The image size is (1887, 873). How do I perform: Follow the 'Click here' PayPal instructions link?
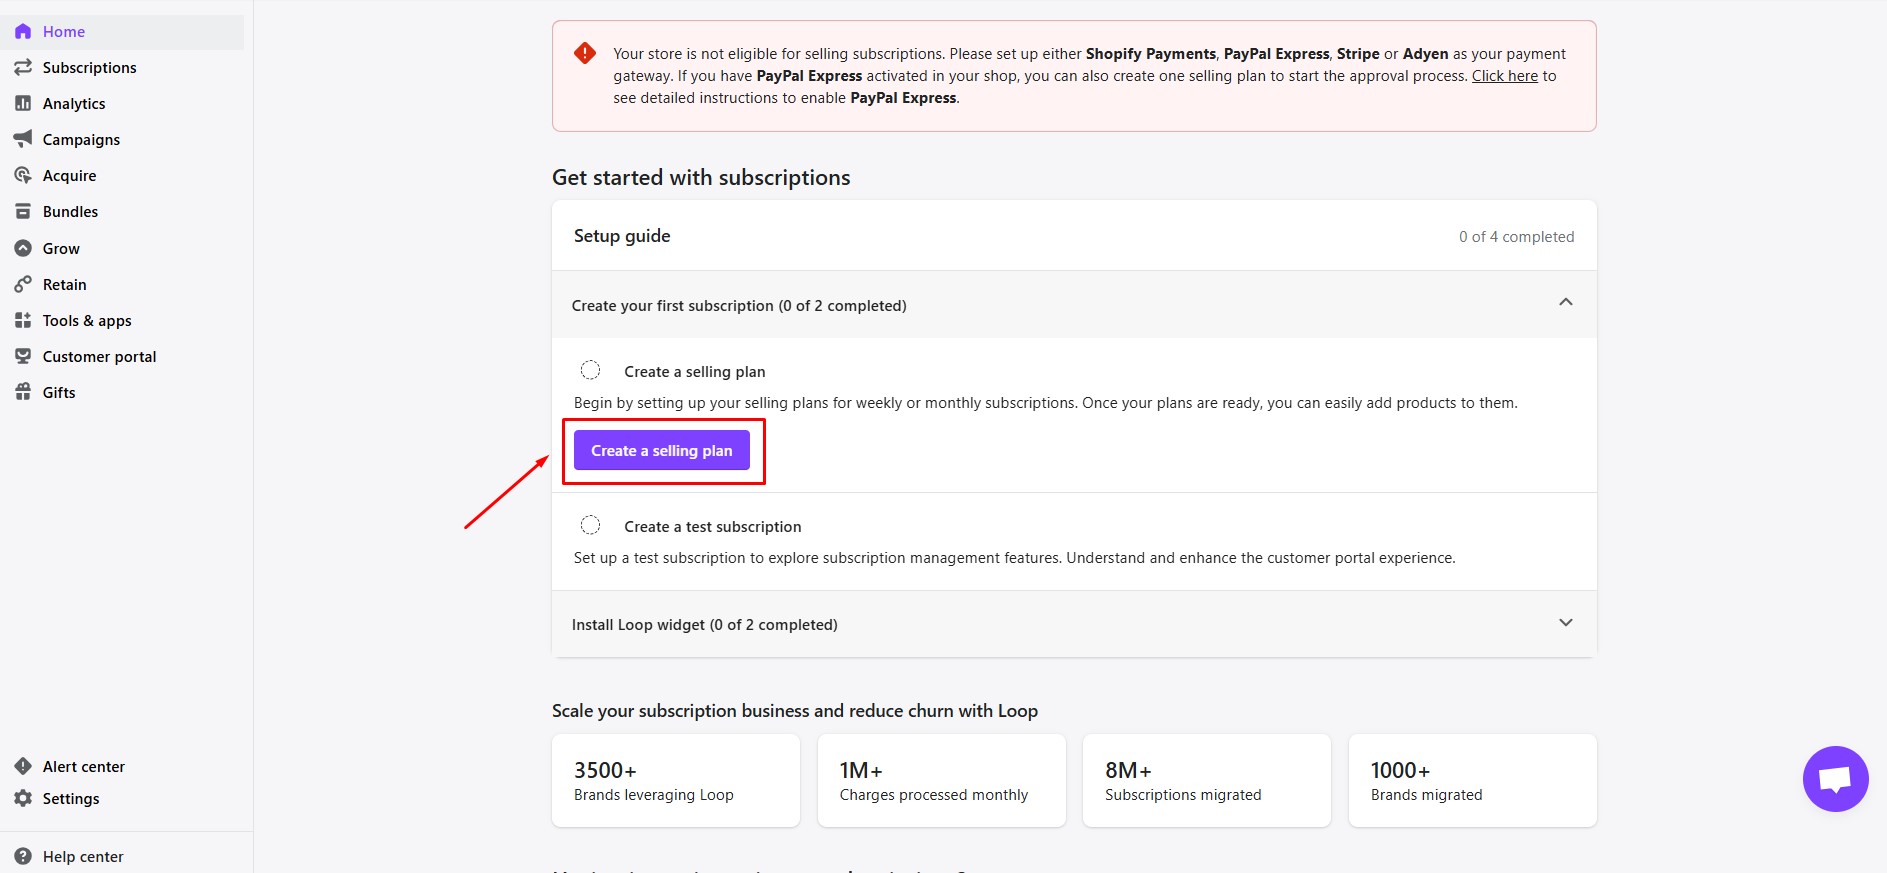(1504, 76)
